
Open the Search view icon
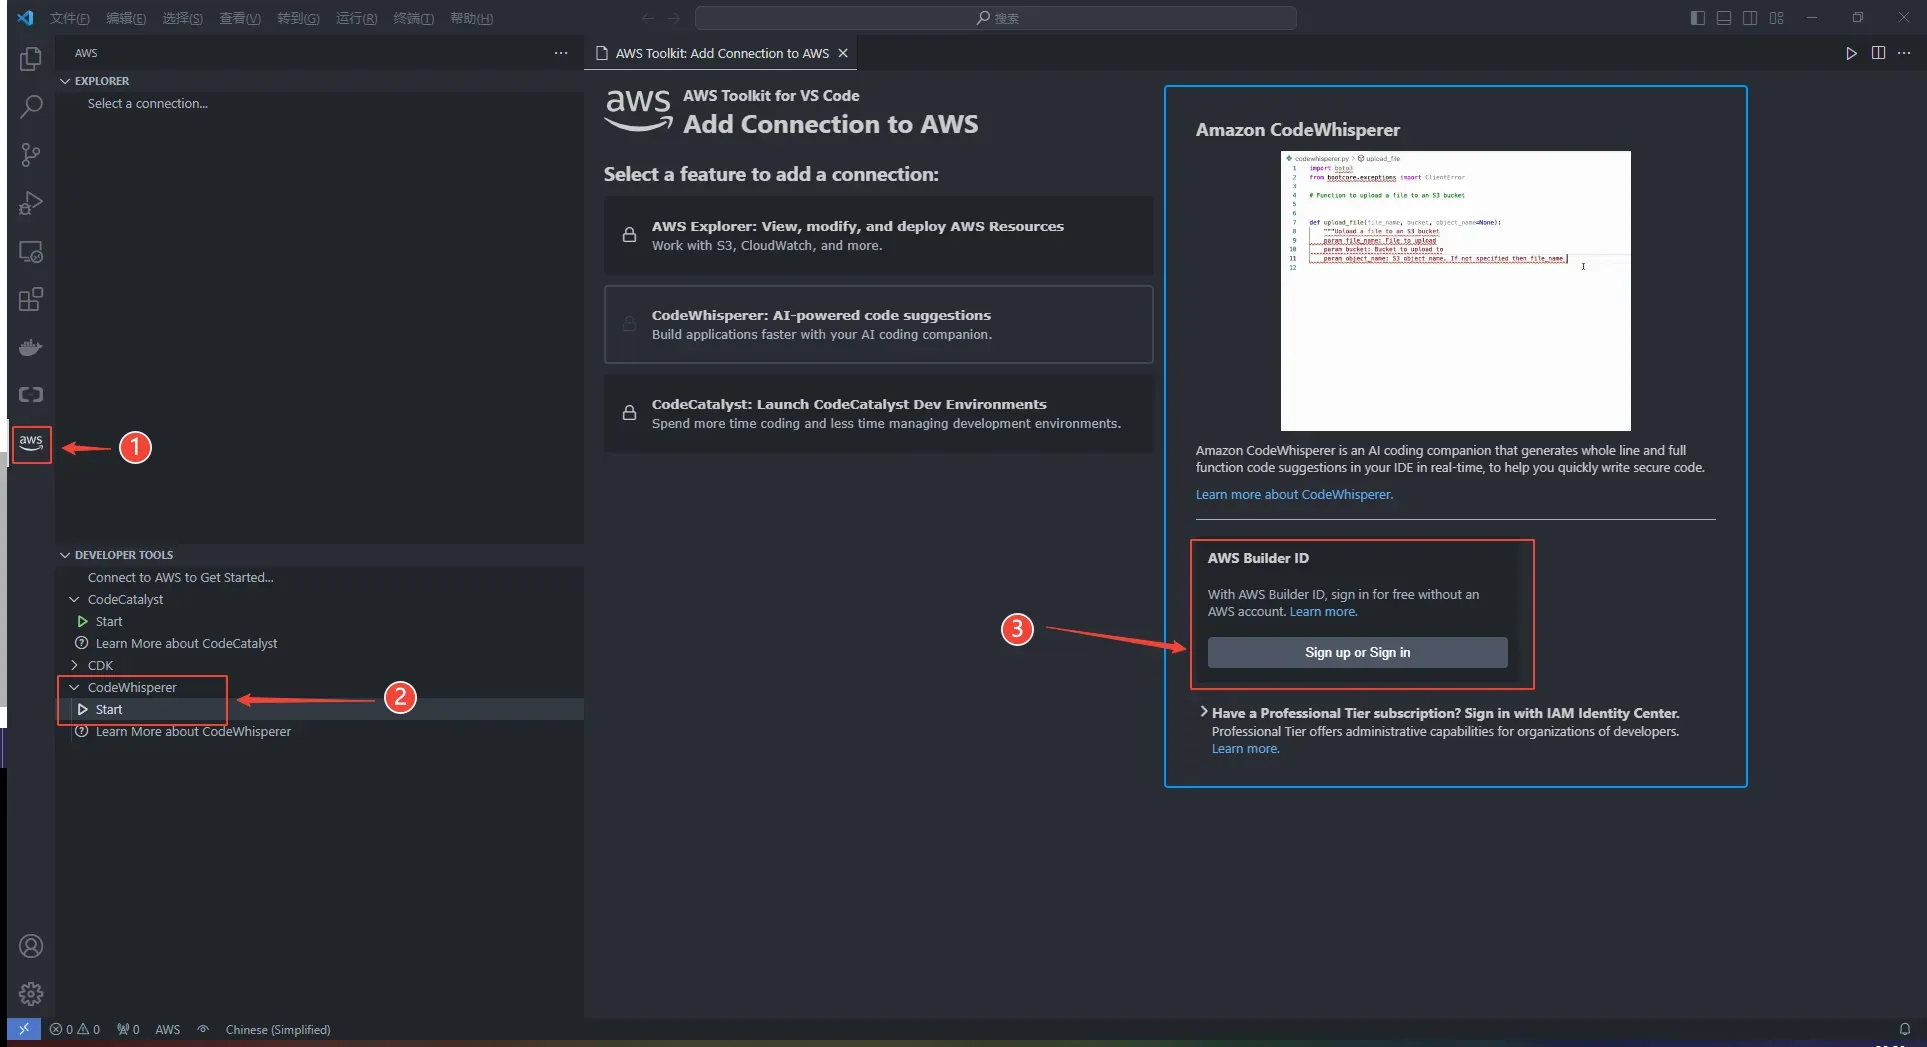click(x=31, y=106)
